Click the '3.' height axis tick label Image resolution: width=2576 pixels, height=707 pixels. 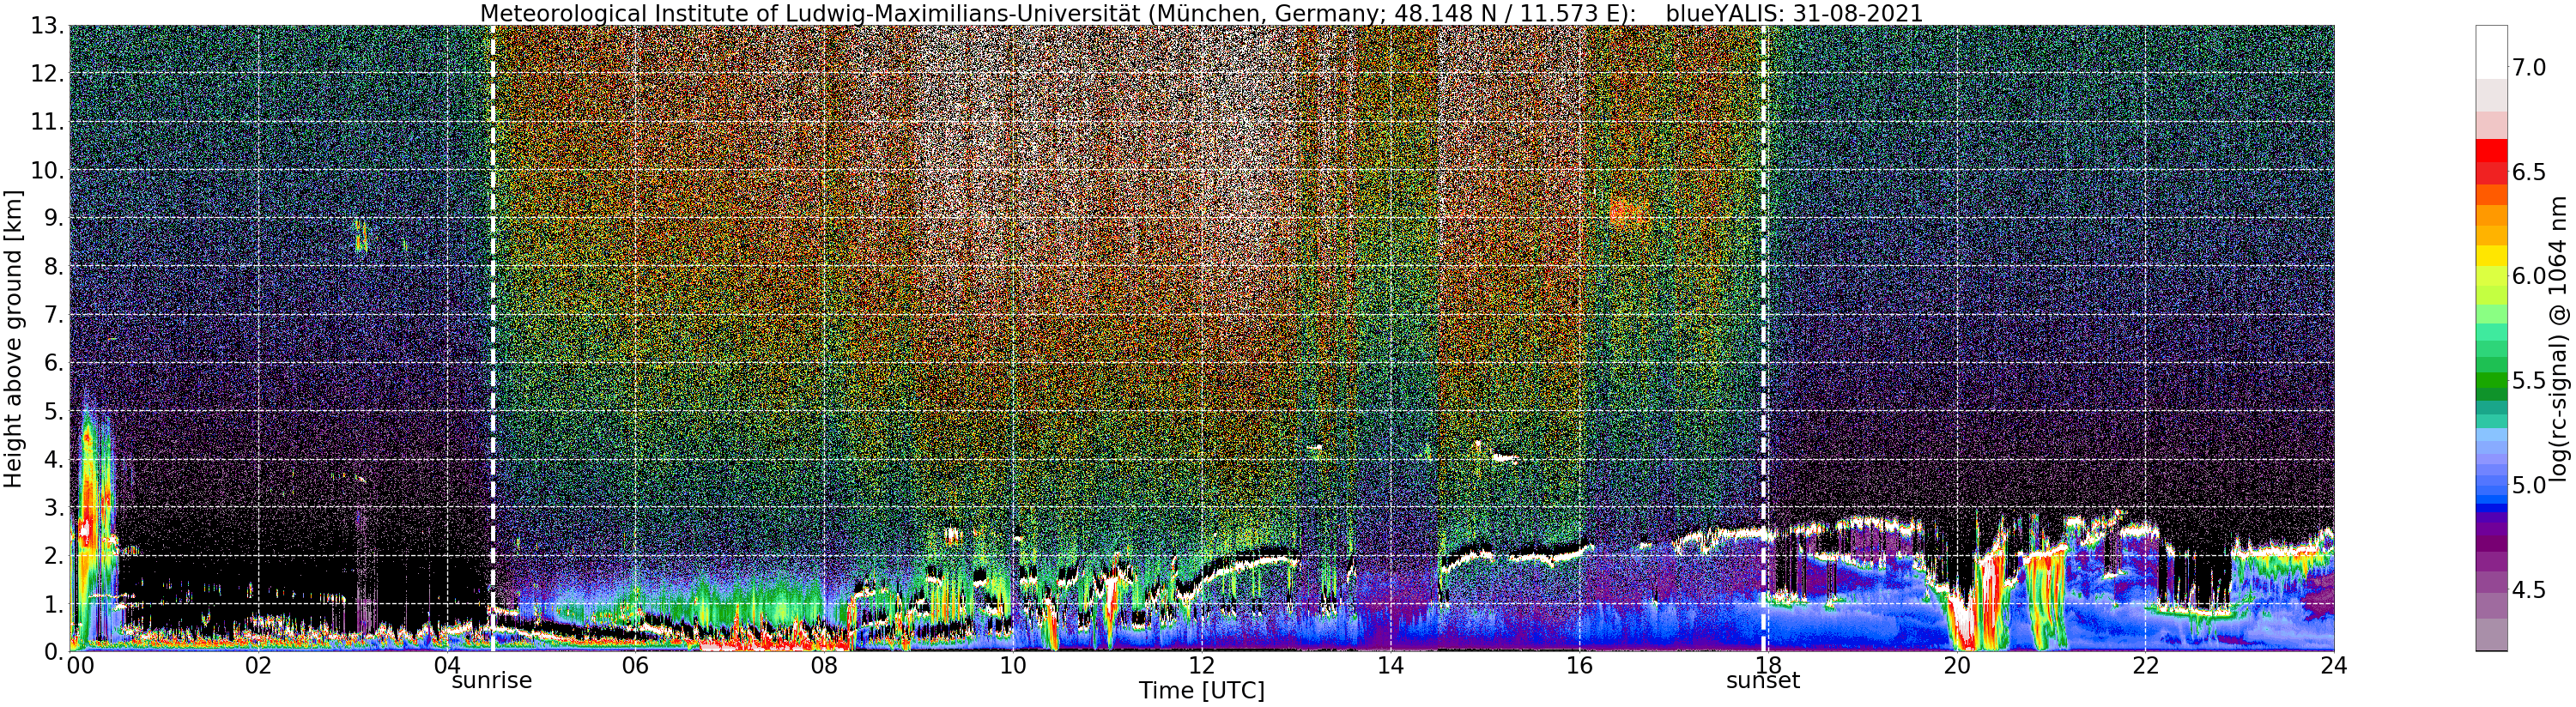click(x=53, y=507)
